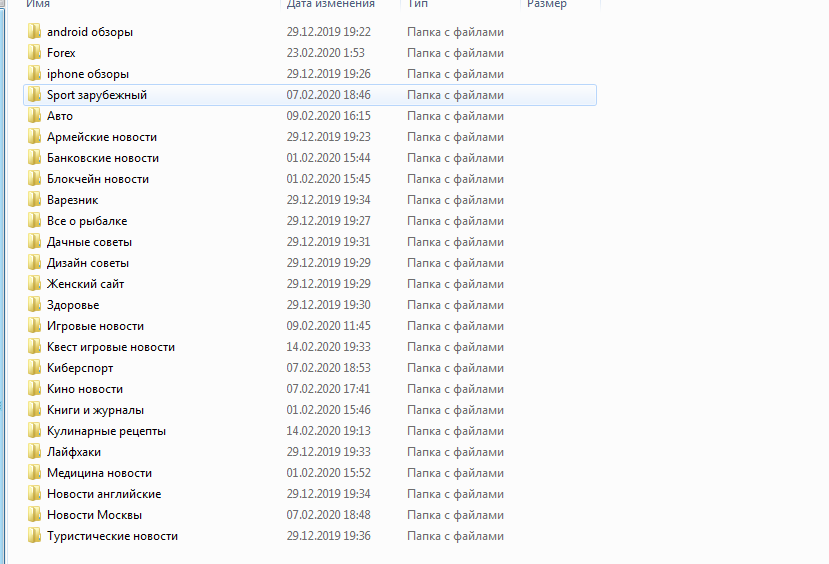Click the Туристические новости folder icon
This screenshot has height=564, width=829.
click(34, 536)
